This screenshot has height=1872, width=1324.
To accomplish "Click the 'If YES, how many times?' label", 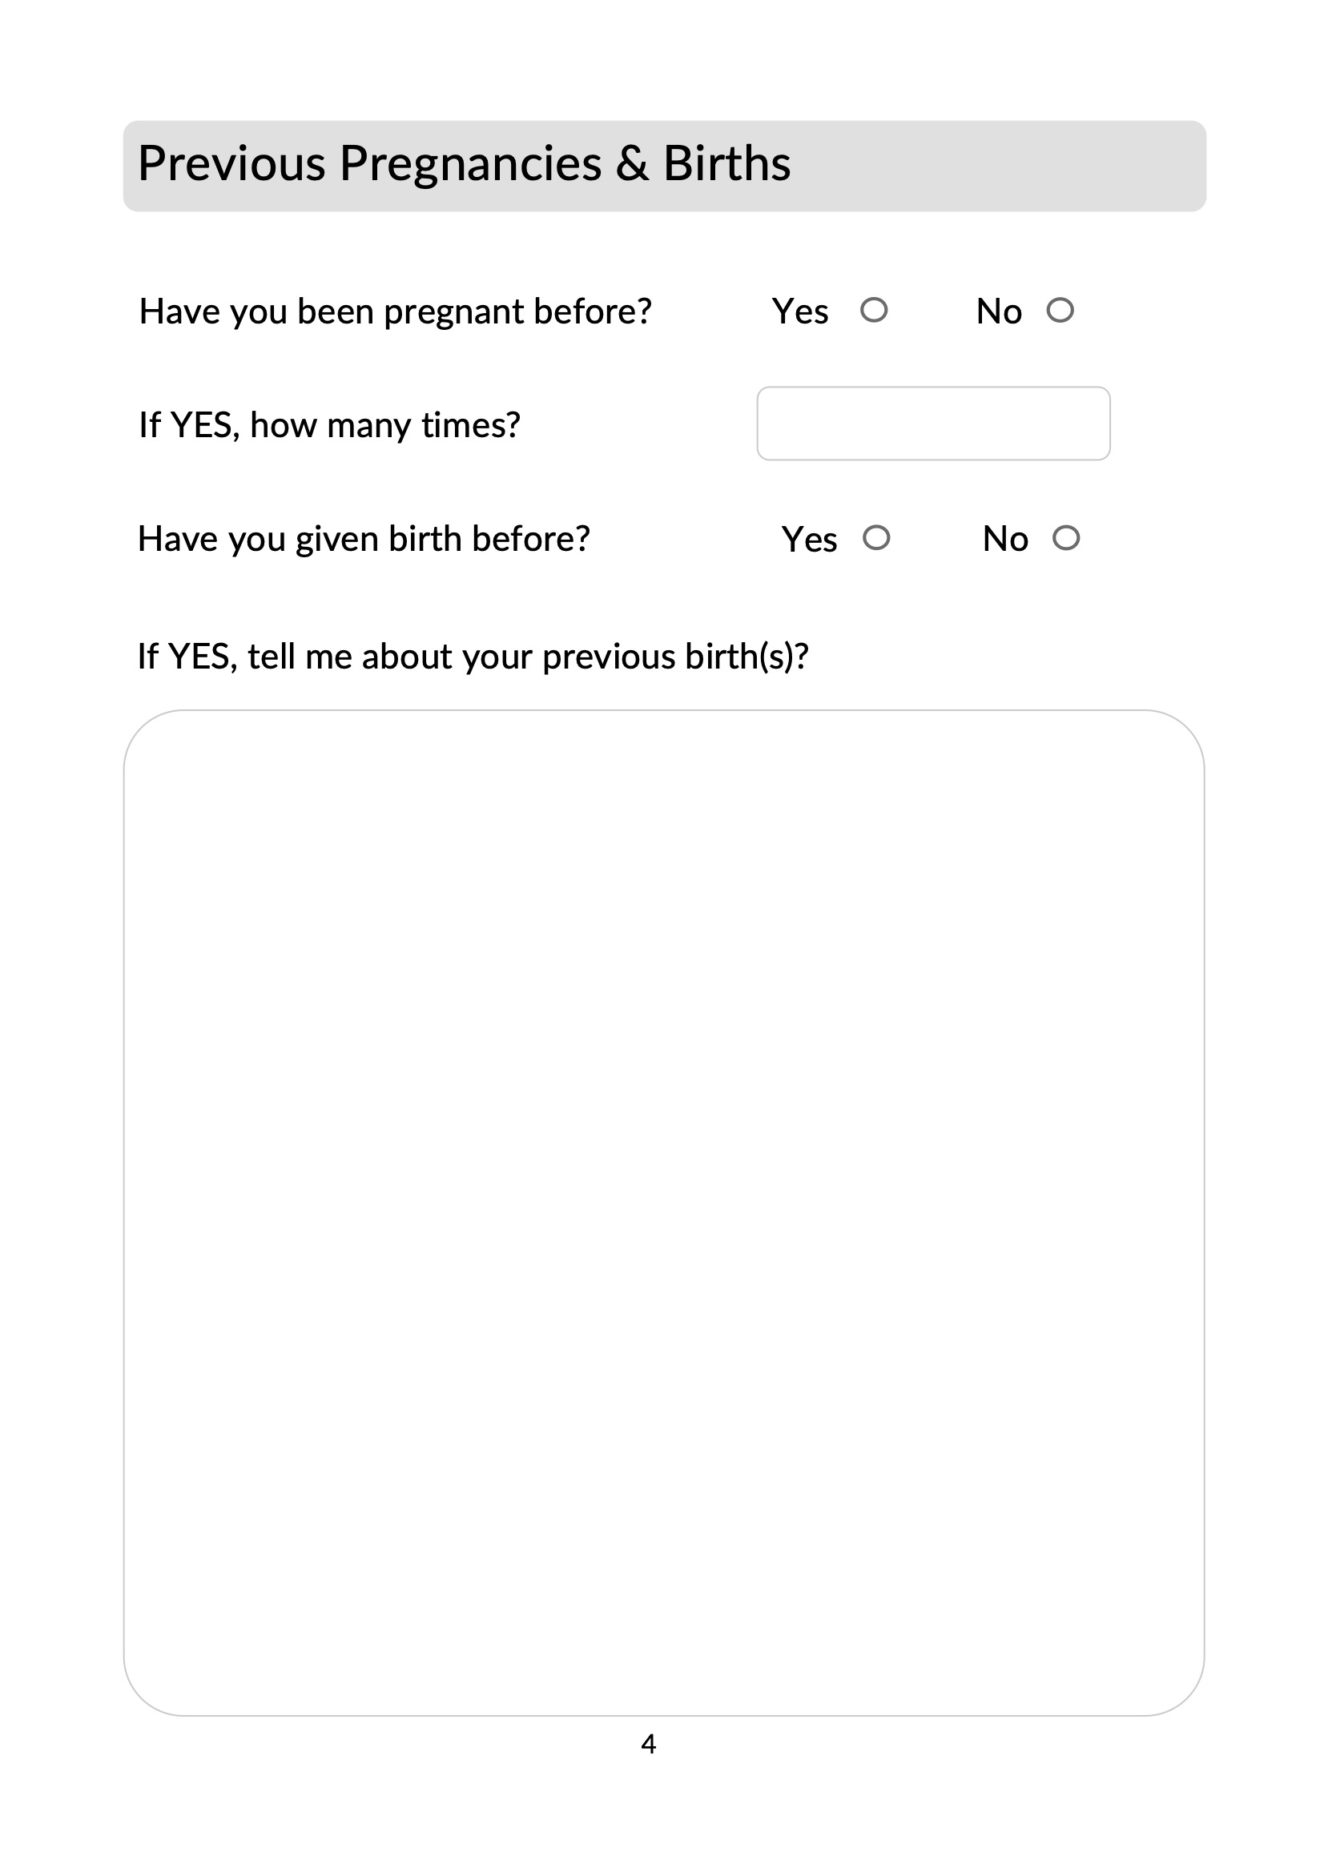I will pos(329,425).
